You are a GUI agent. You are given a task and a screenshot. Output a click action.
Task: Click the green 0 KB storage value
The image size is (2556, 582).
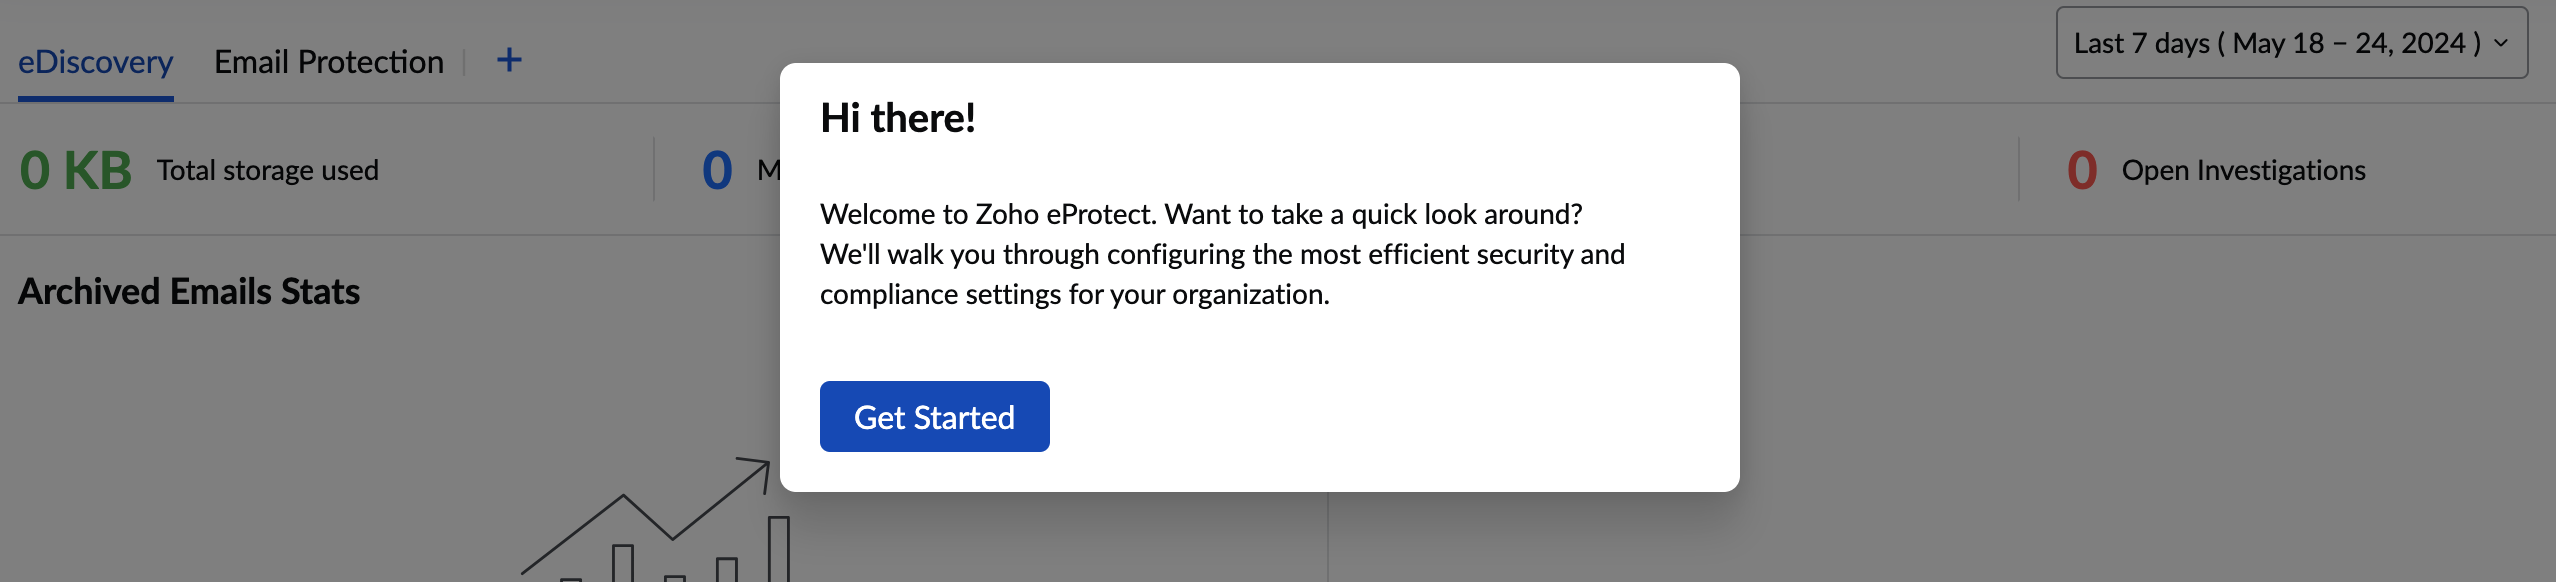pyautogui.click(x=75, y=170)
